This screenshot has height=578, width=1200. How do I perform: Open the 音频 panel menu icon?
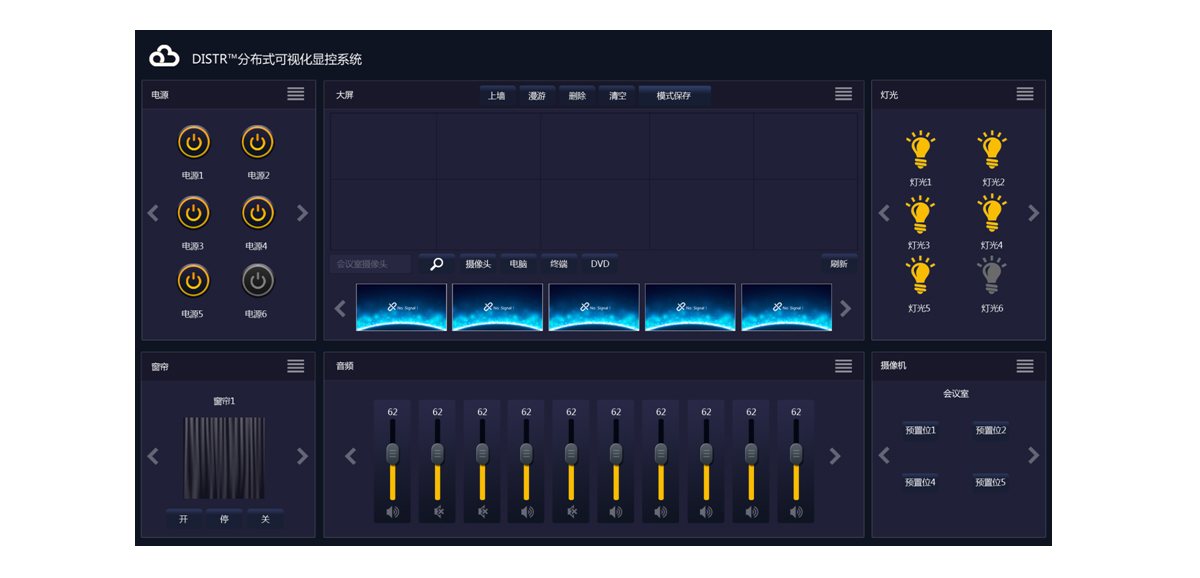pyautogui.click(x=843, y=366)
